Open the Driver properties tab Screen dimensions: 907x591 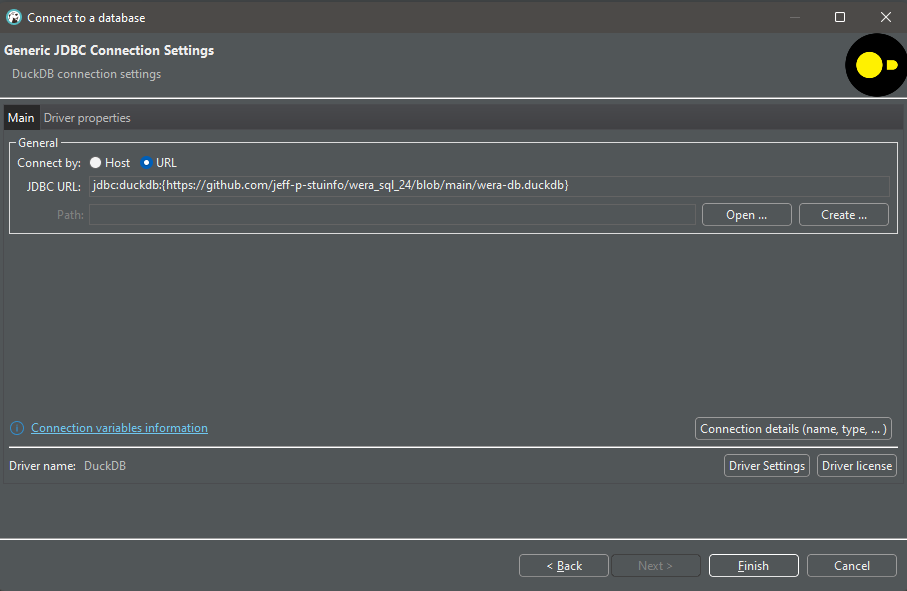click(x=87, y=118)
